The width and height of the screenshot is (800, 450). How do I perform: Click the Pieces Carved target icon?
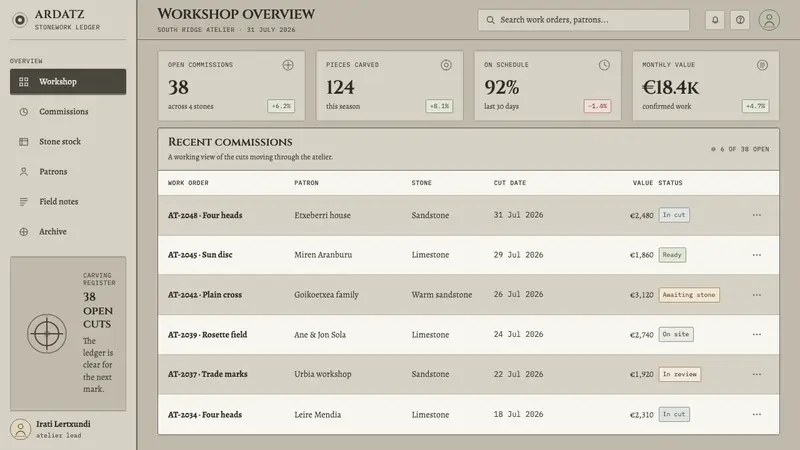click(x=446, y=65)
